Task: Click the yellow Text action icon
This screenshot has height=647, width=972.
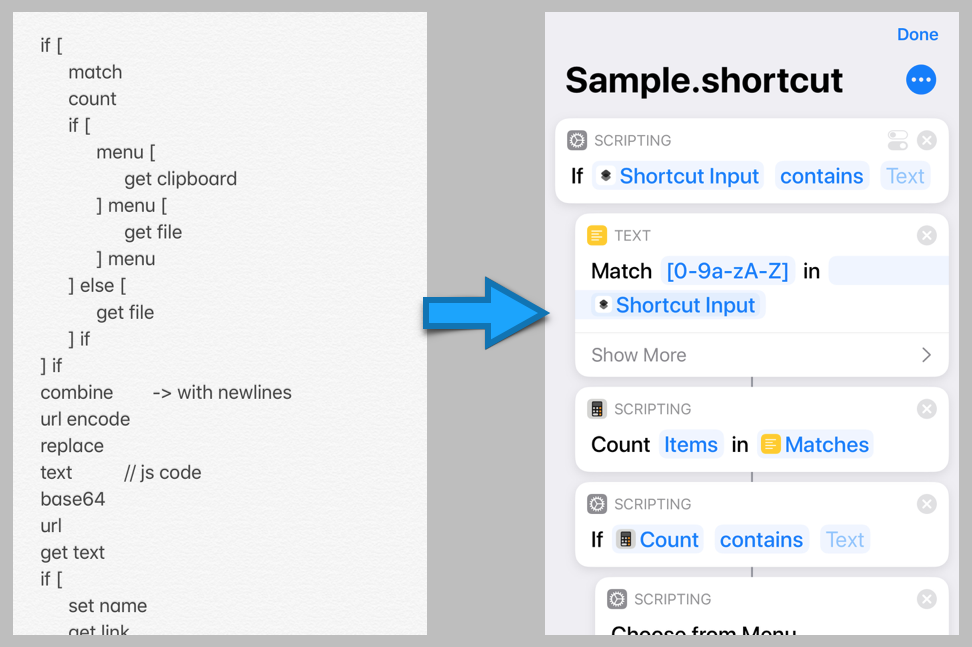Action: click(597, 236)
